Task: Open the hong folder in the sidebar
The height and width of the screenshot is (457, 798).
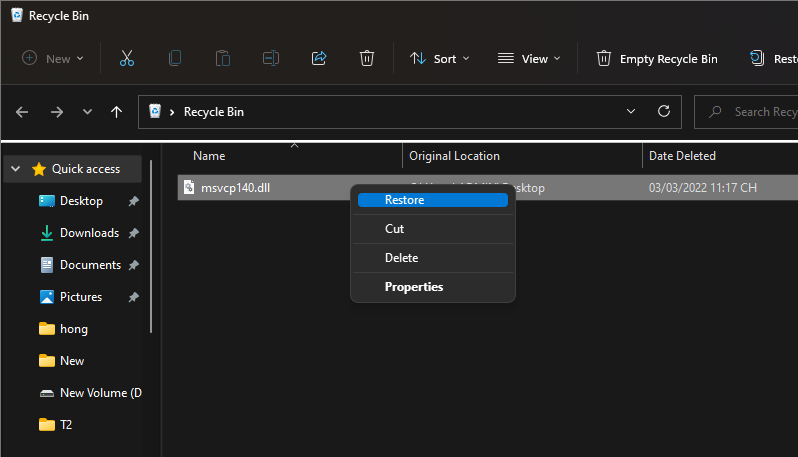Action: (74, 329)
